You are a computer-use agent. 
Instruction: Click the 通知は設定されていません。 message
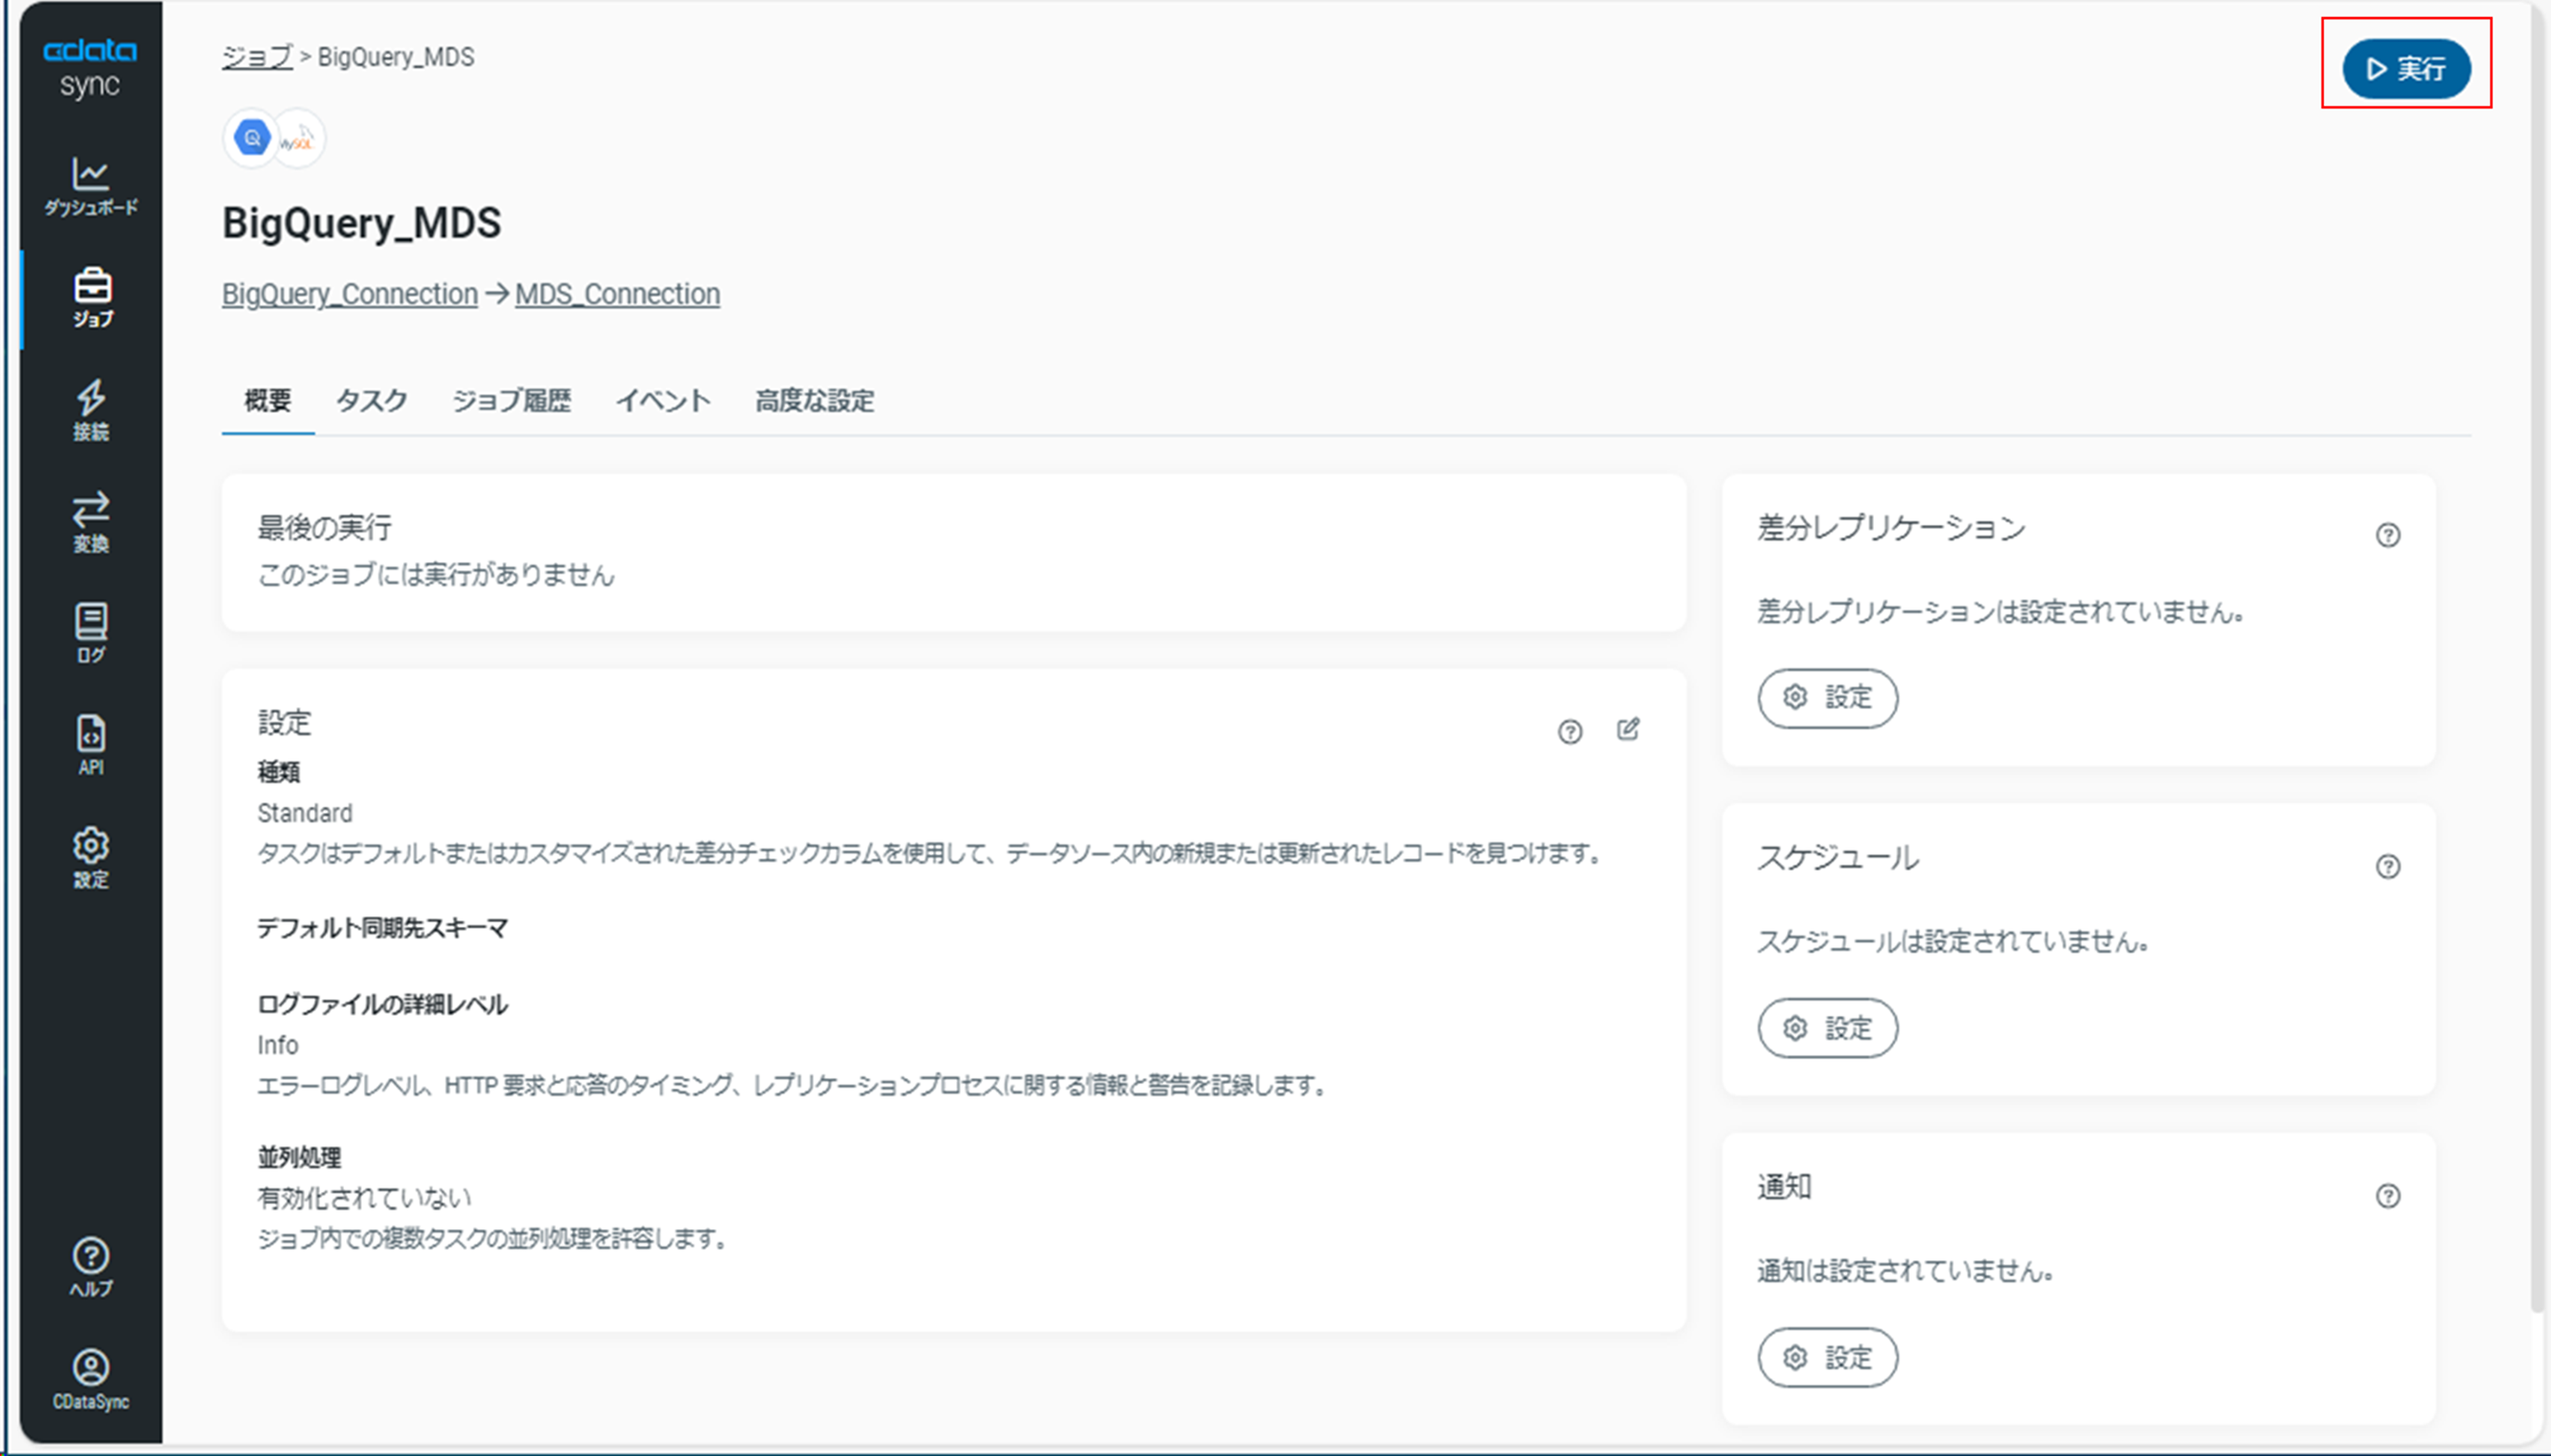[x=1906, y=1272]
